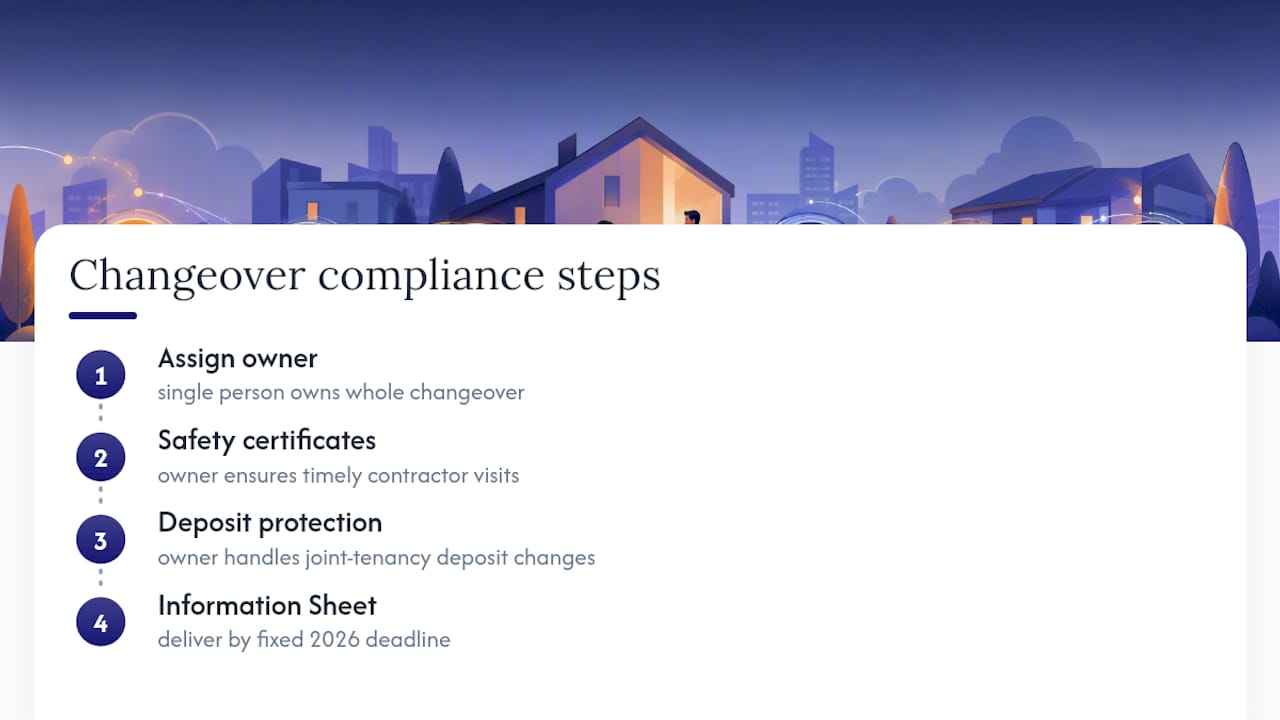Click 'owner ensures timely contractor visits' text

[338, 475]
